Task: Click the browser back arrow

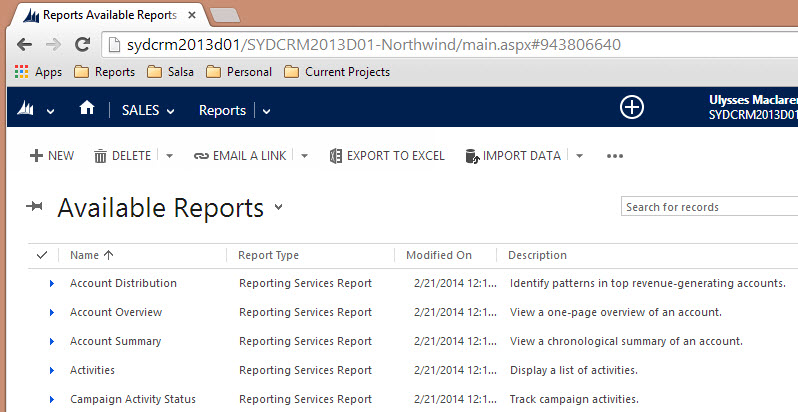Action: (25, 45)
